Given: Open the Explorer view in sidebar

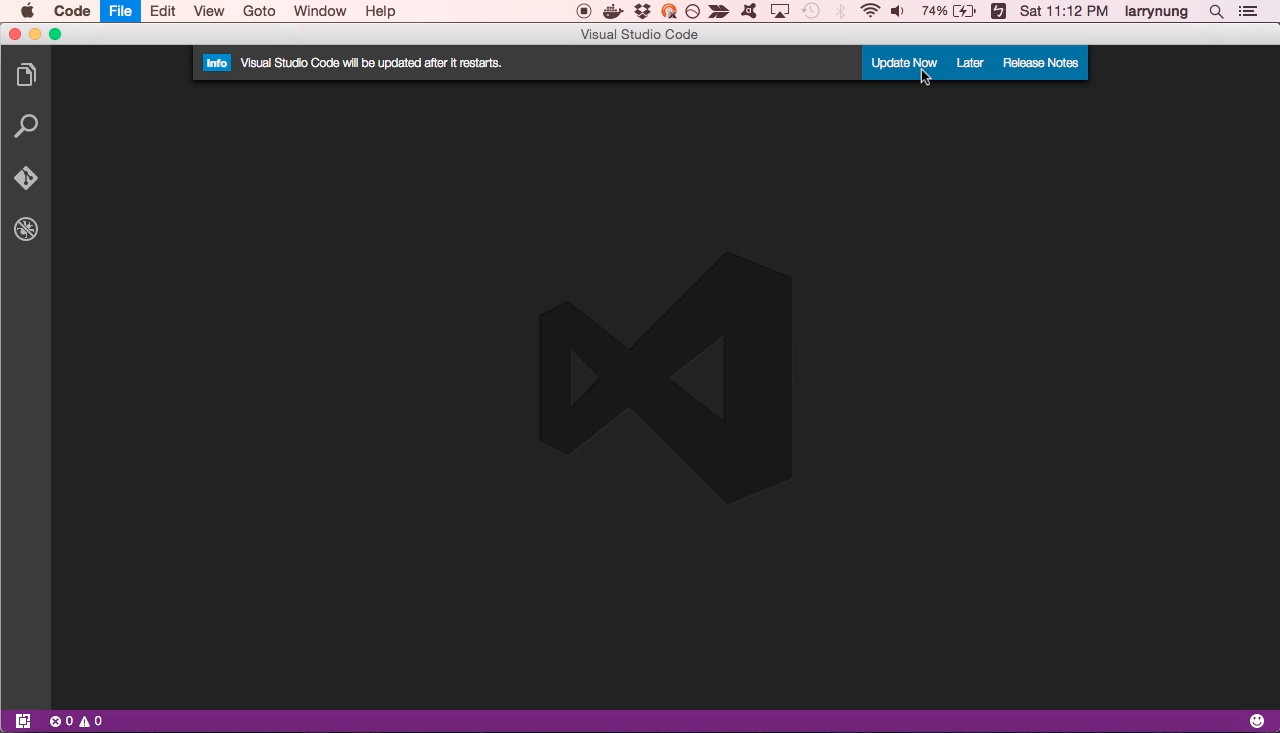Looking at the screenshot, I should point(26,75).
